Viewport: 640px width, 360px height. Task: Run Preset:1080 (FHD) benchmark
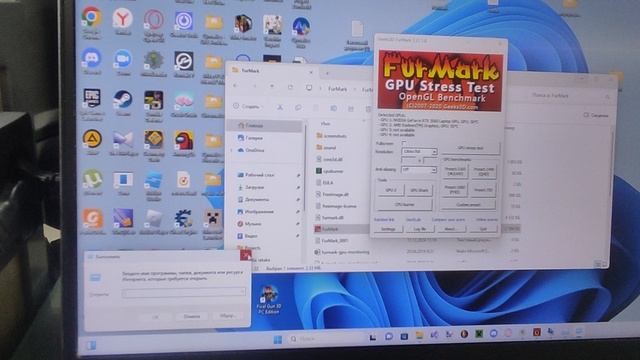click(x=455, y=189)
